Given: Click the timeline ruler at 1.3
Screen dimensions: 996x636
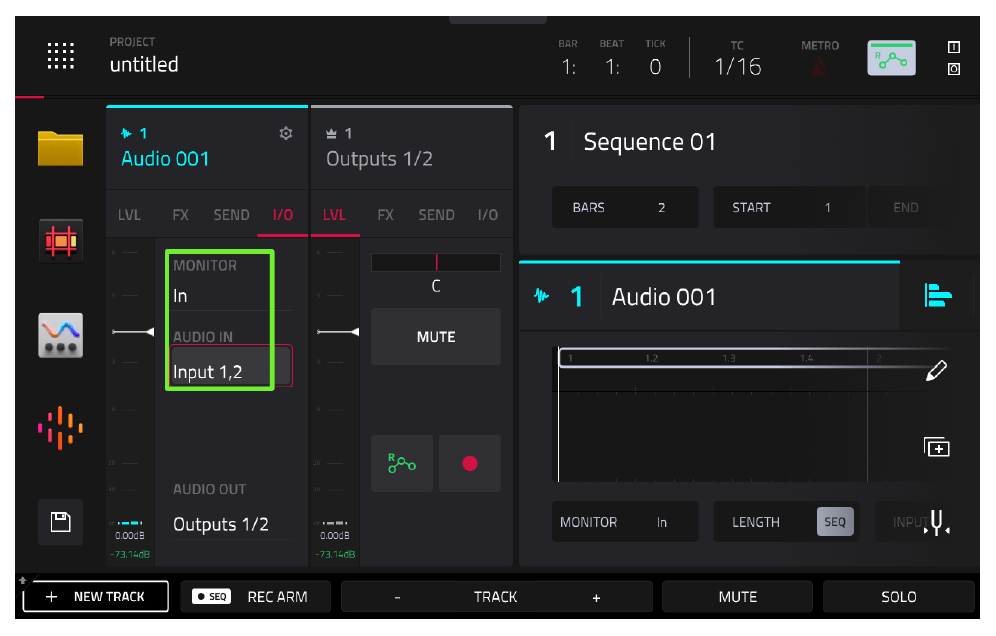Looking at the screenshot, I should point(729,358).
